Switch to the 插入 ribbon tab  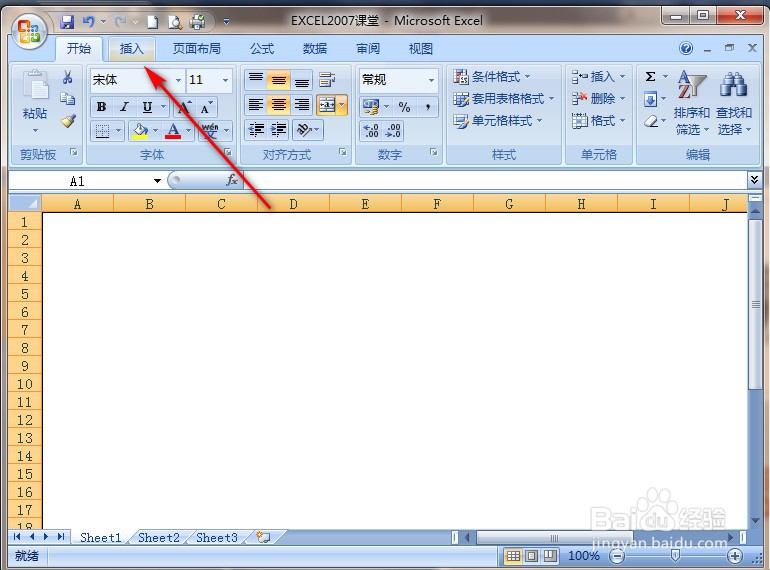132,49
